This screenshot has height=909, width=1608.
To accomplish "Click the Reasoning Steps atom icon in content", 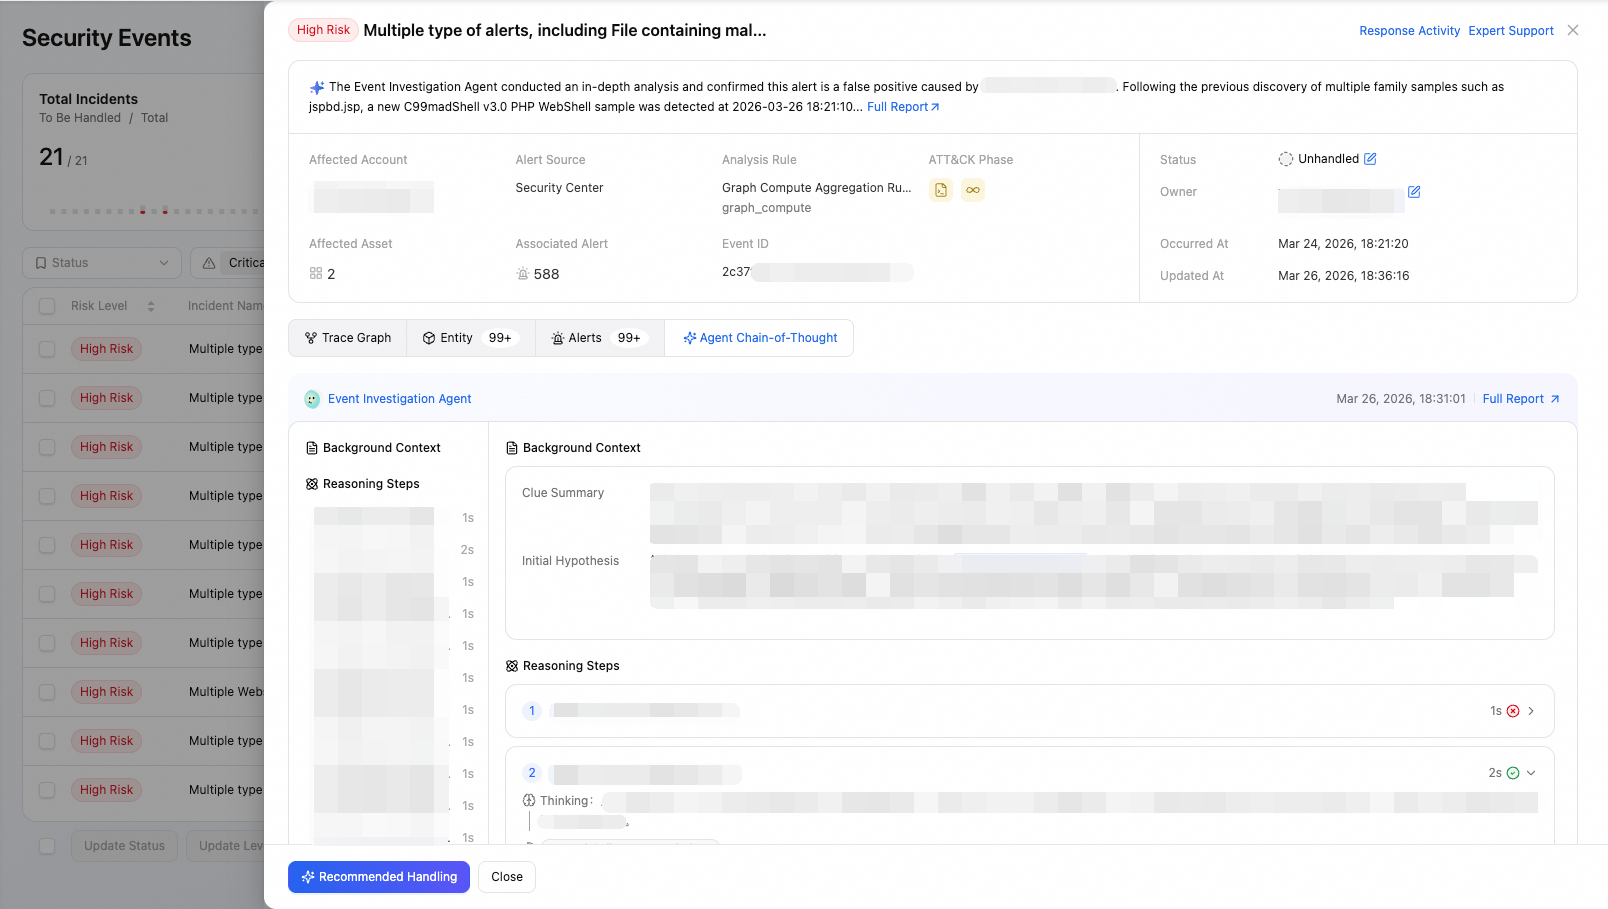I will (512, 666).
